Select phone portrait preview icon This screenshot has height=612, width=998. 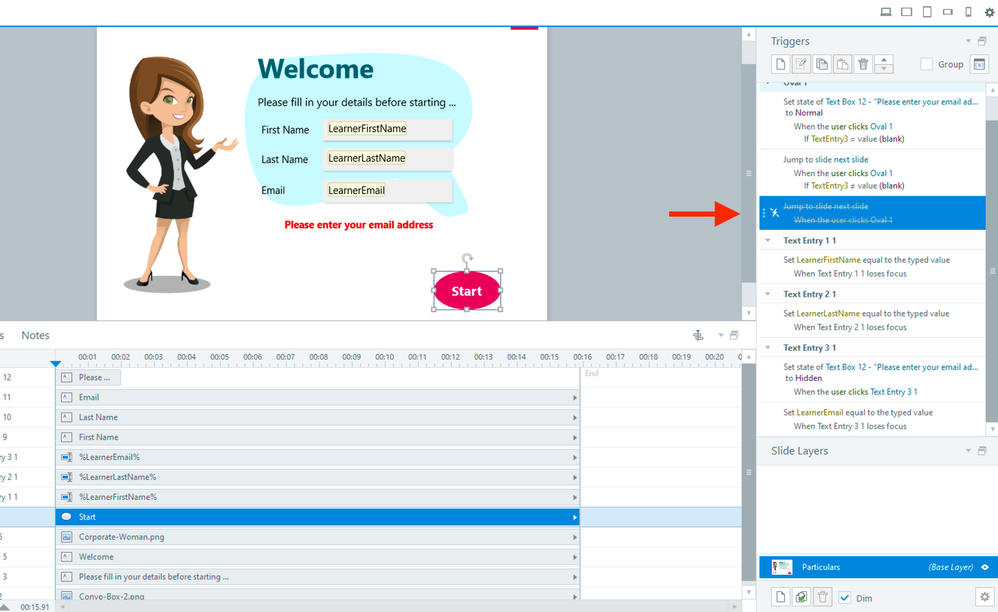coord(968,11)
